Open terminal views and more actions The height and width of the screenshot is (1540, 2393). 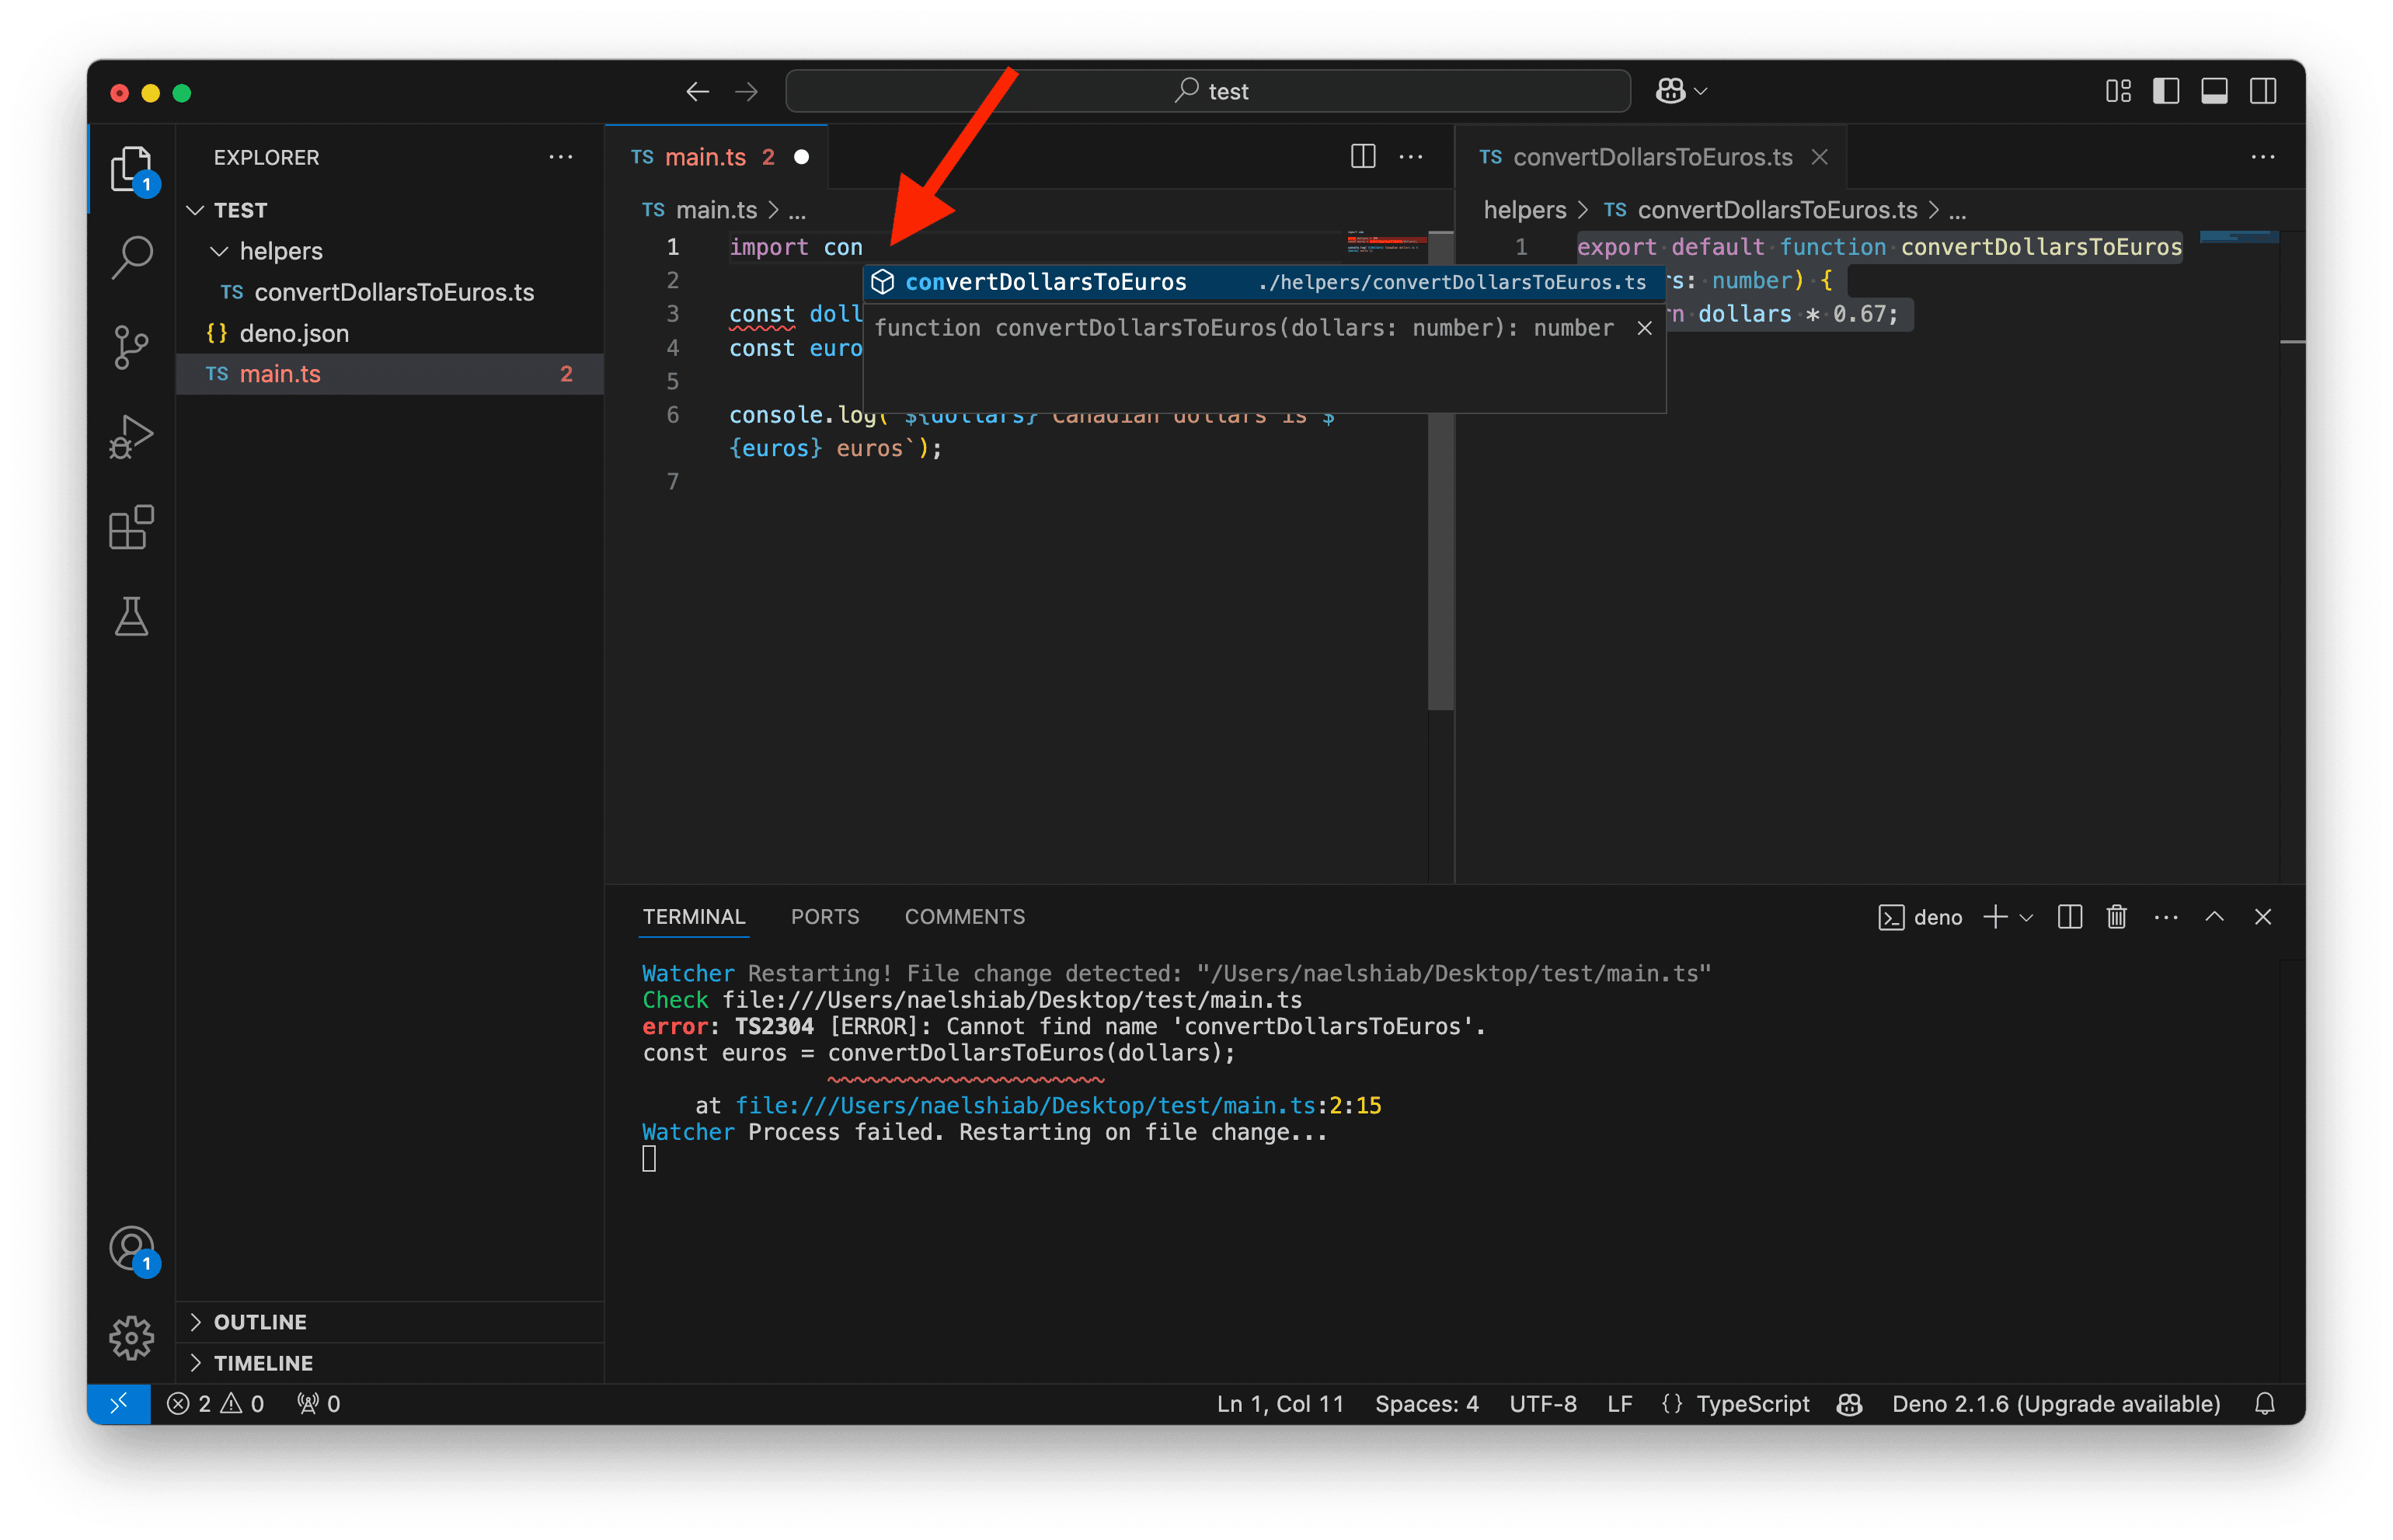(2166, 917)
